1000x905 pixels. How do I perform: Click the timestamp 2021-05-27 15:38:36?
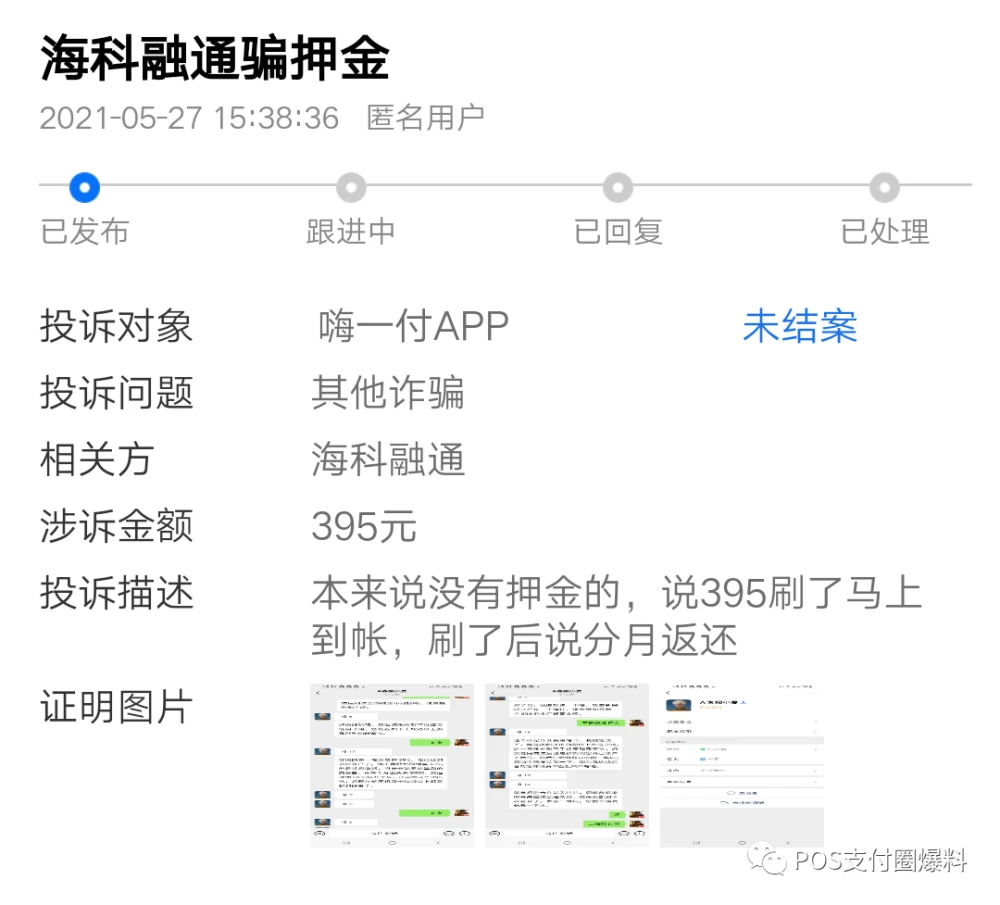189,118
